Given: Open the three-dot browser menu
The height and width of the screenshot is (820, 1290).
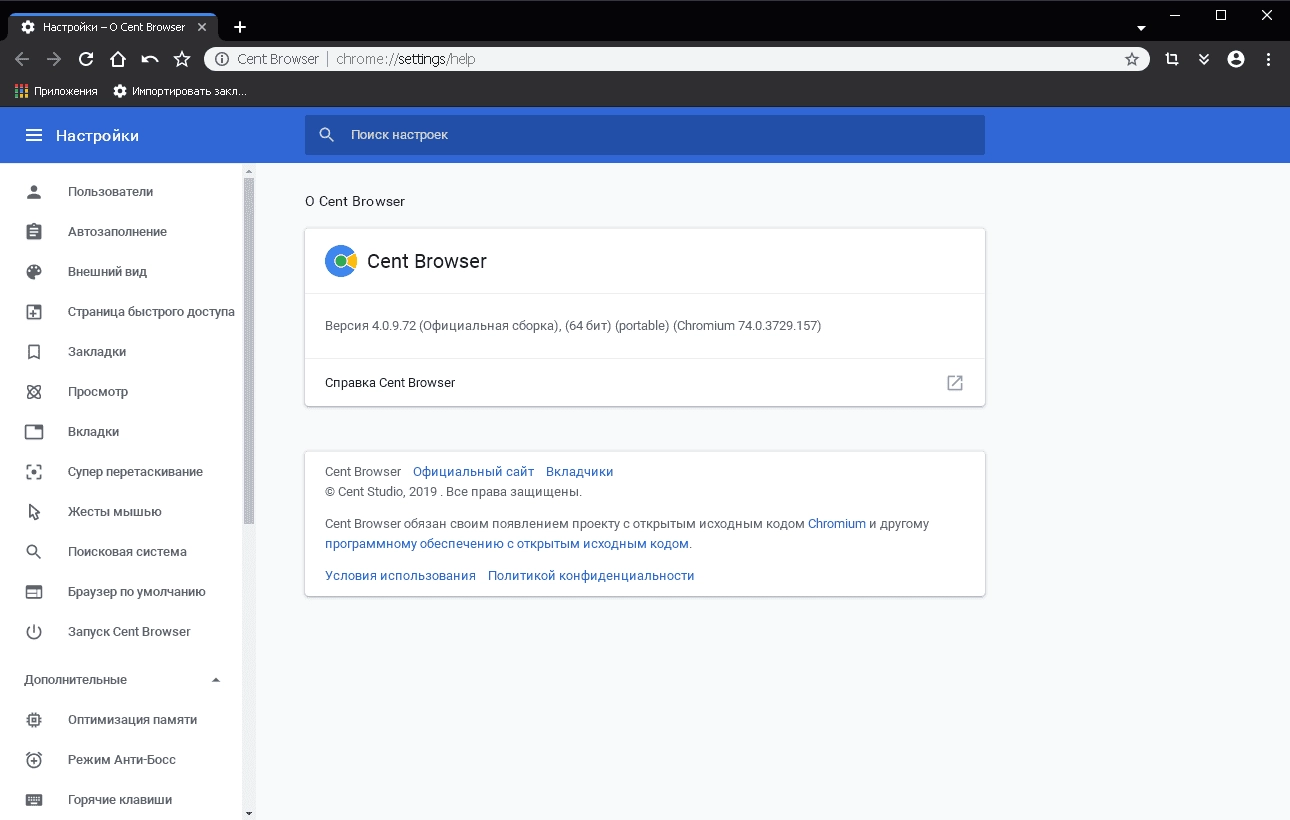Looking at the screenshot, I should [x=1268, y=59].
